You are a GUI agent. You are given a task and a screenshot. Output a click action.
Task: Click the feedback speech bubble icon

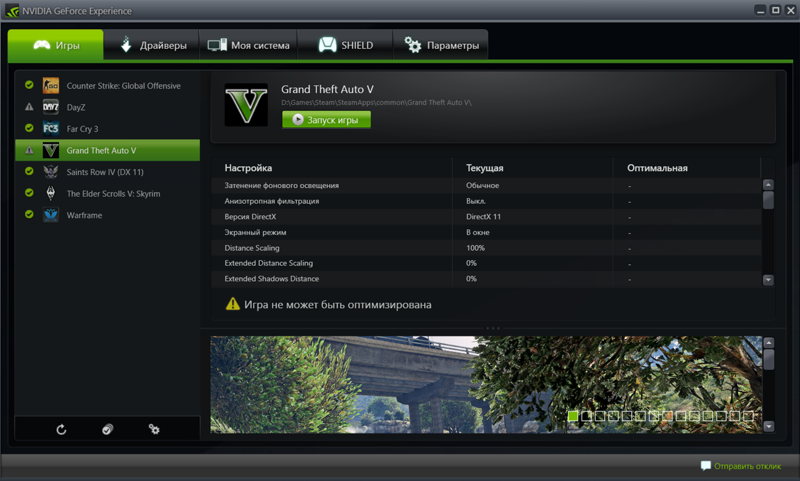706,466
